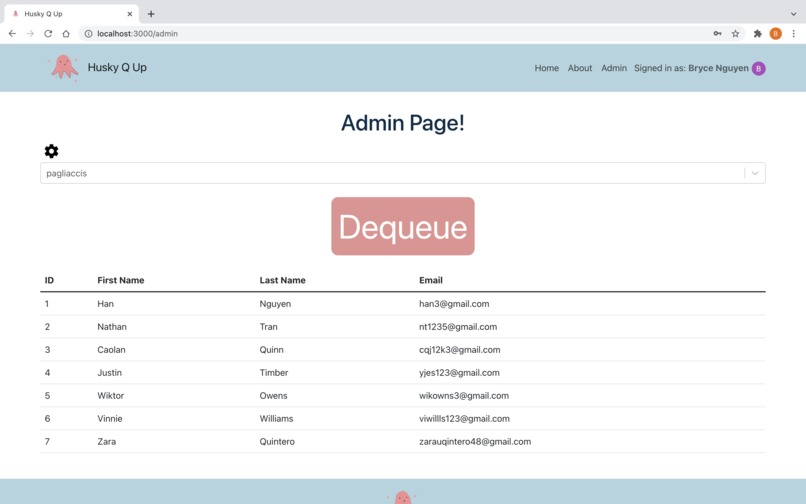The width and height of the screenshot is (806, 504).
Task: Bookmark this page with star icon
Action: tap(736, 33)
